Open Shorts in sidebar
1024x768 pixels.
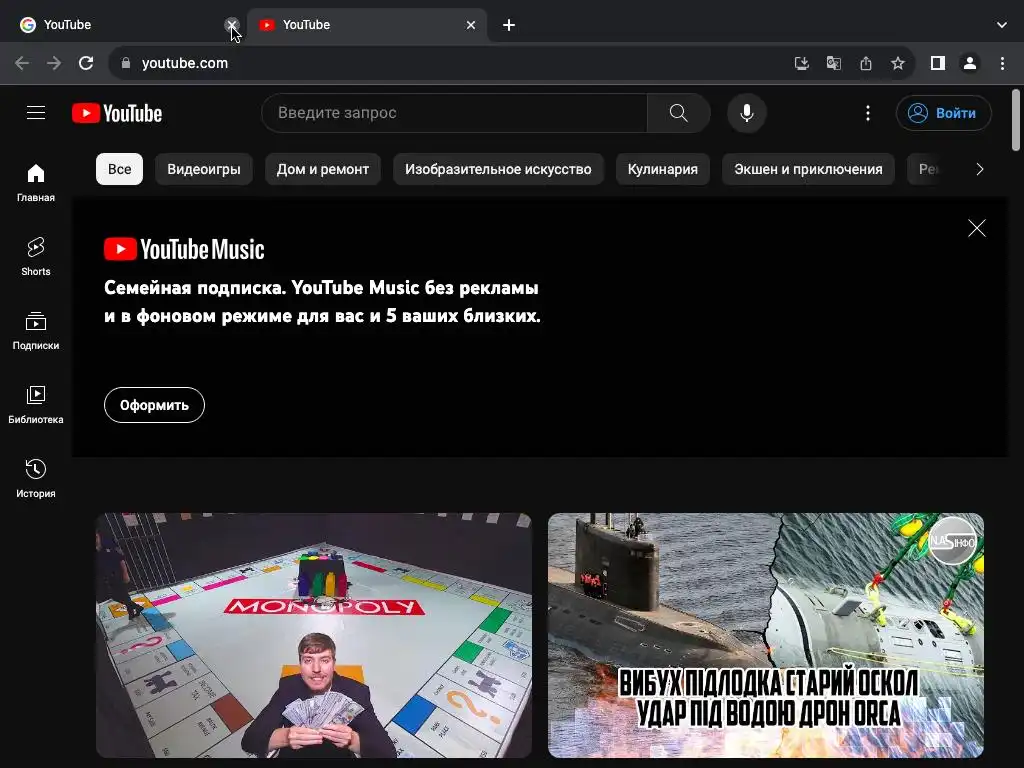point(36,257)
